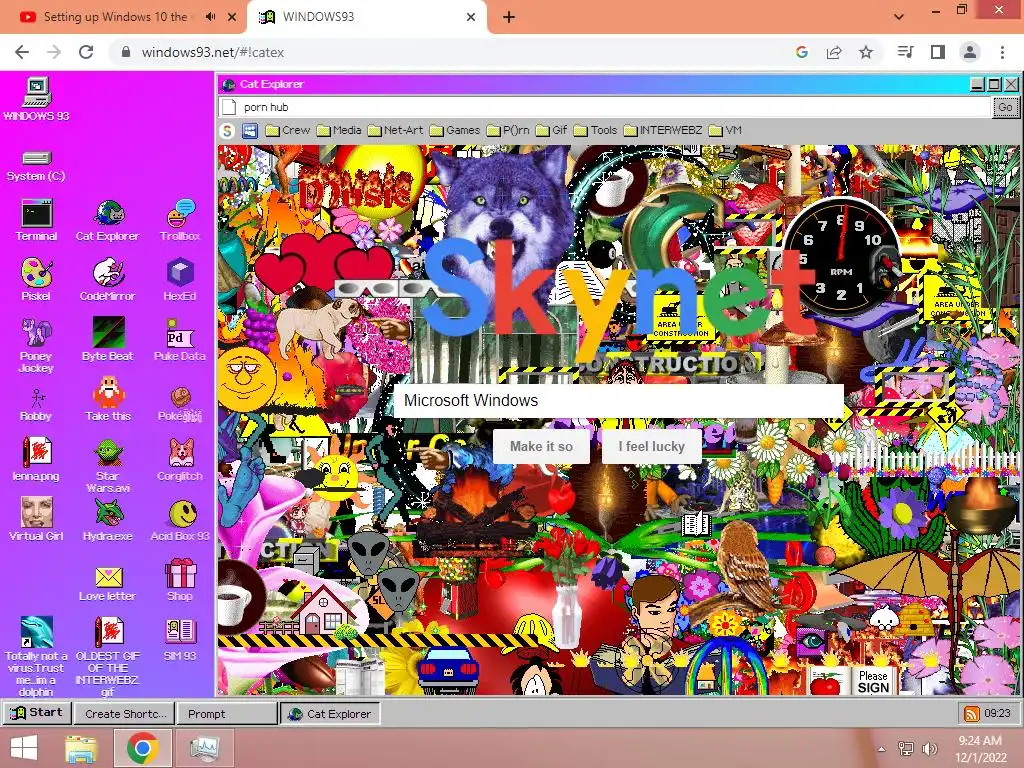Image resolution: width=1024 pixels, height=768 pixels.
Task: Open the Pokéglitch desktop icon
Action: pyautogui.click(x=180, y=405)
